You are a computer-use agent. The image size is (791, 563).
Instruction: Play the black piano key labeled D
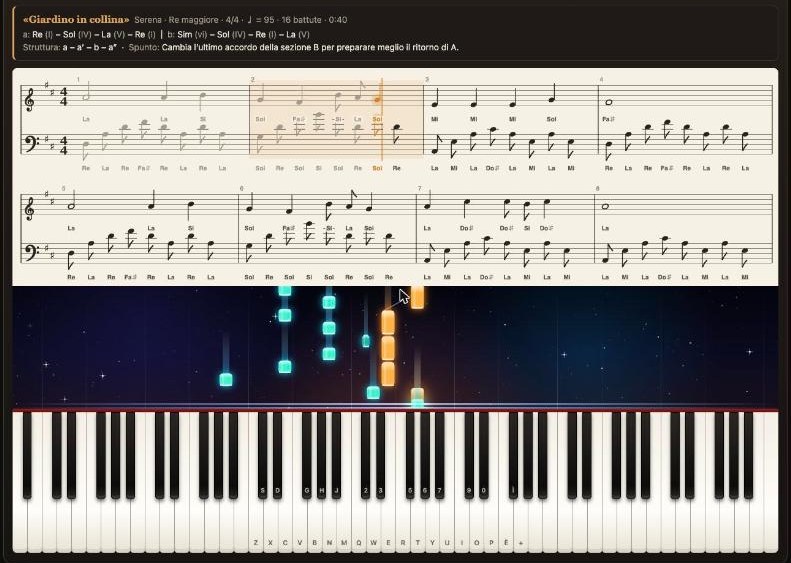point(277,455)
